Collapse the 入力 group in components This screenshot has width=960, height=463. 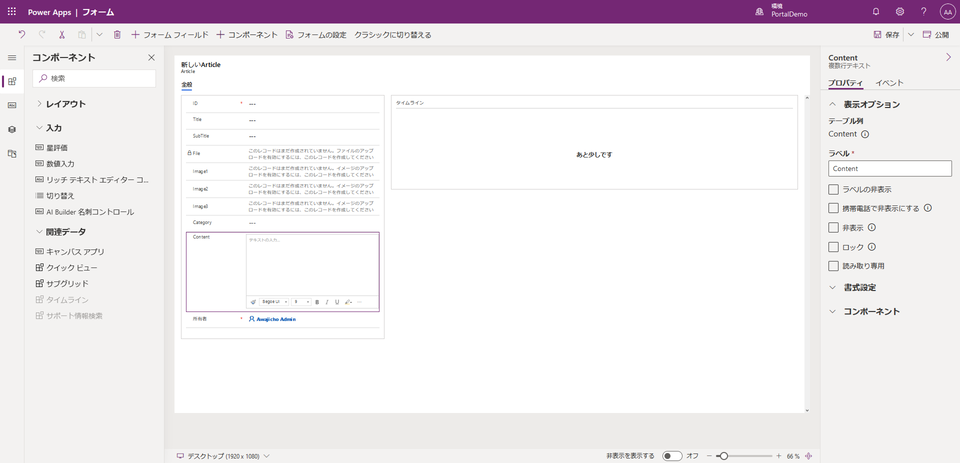[39, 128]
